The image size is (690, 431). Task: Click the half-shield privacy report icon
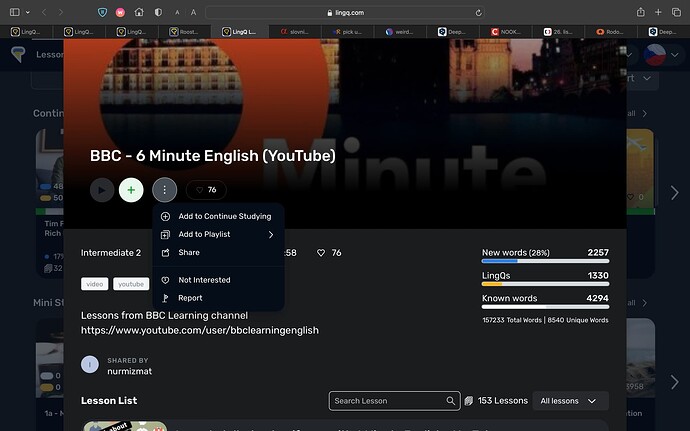[158, 12]
